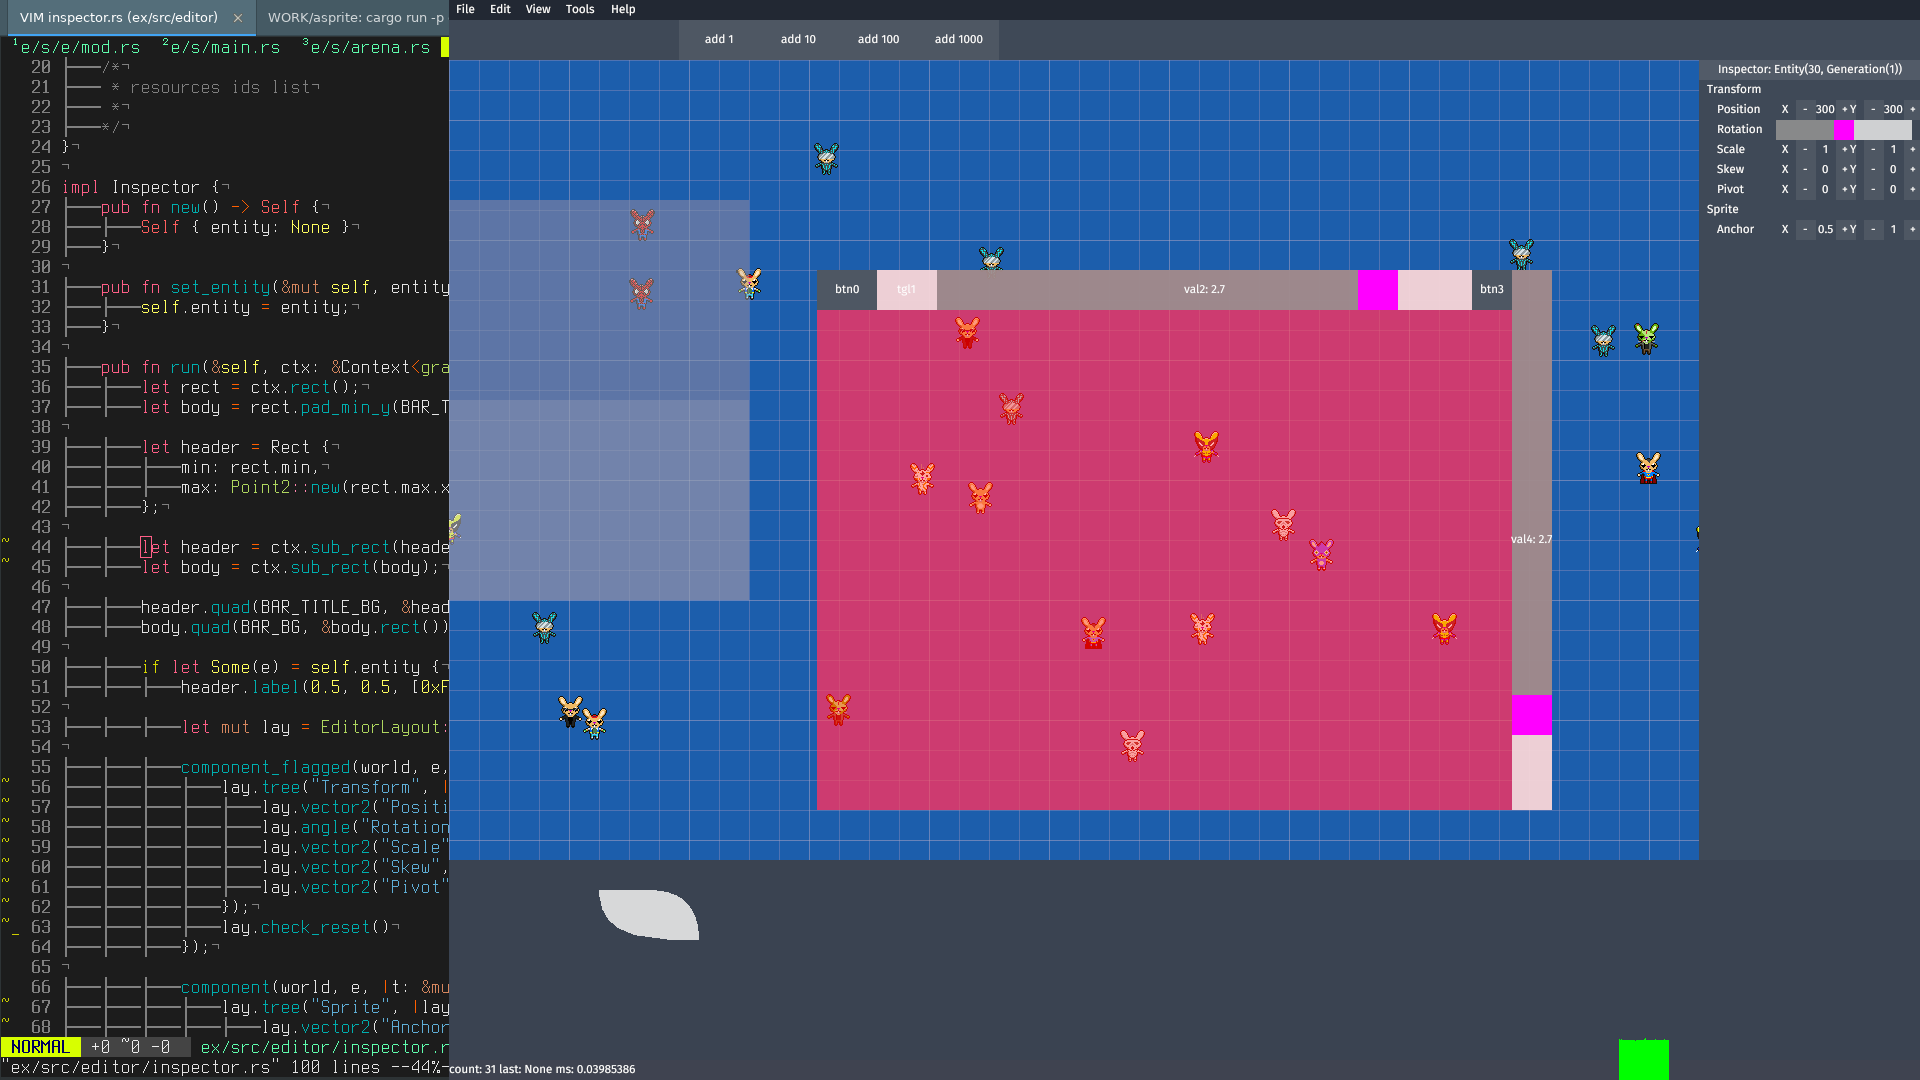The height and width of the screenshot is (1080, 1920).
Task: Open the Tools menu
Action: (x=579, y=9)
